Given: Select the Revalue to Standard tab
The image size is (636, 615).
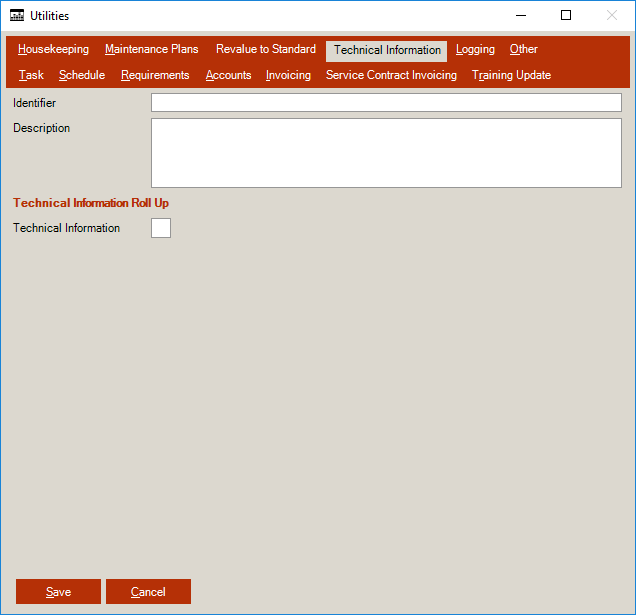Looking at the screenshot, I should tap(266, 50).
